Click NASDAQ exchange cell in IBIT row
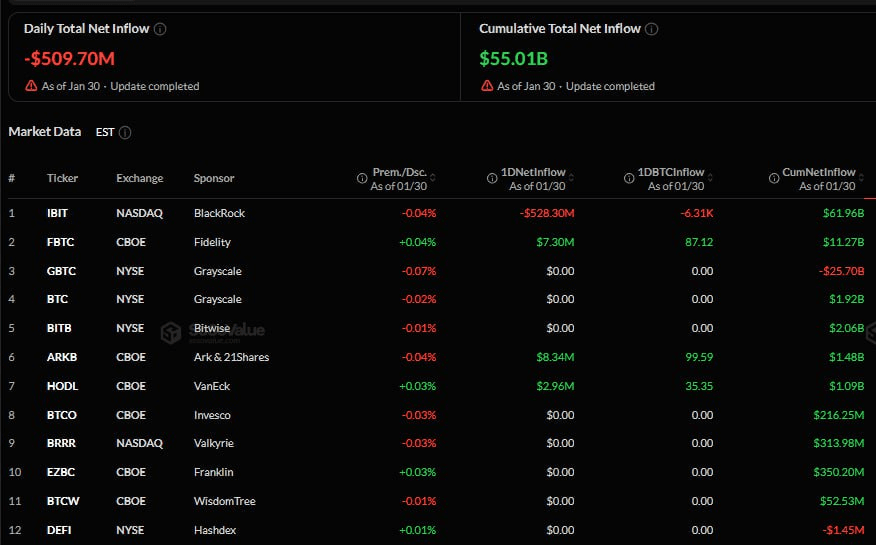This screenshot has height=545, width=876. click(140, 213)
